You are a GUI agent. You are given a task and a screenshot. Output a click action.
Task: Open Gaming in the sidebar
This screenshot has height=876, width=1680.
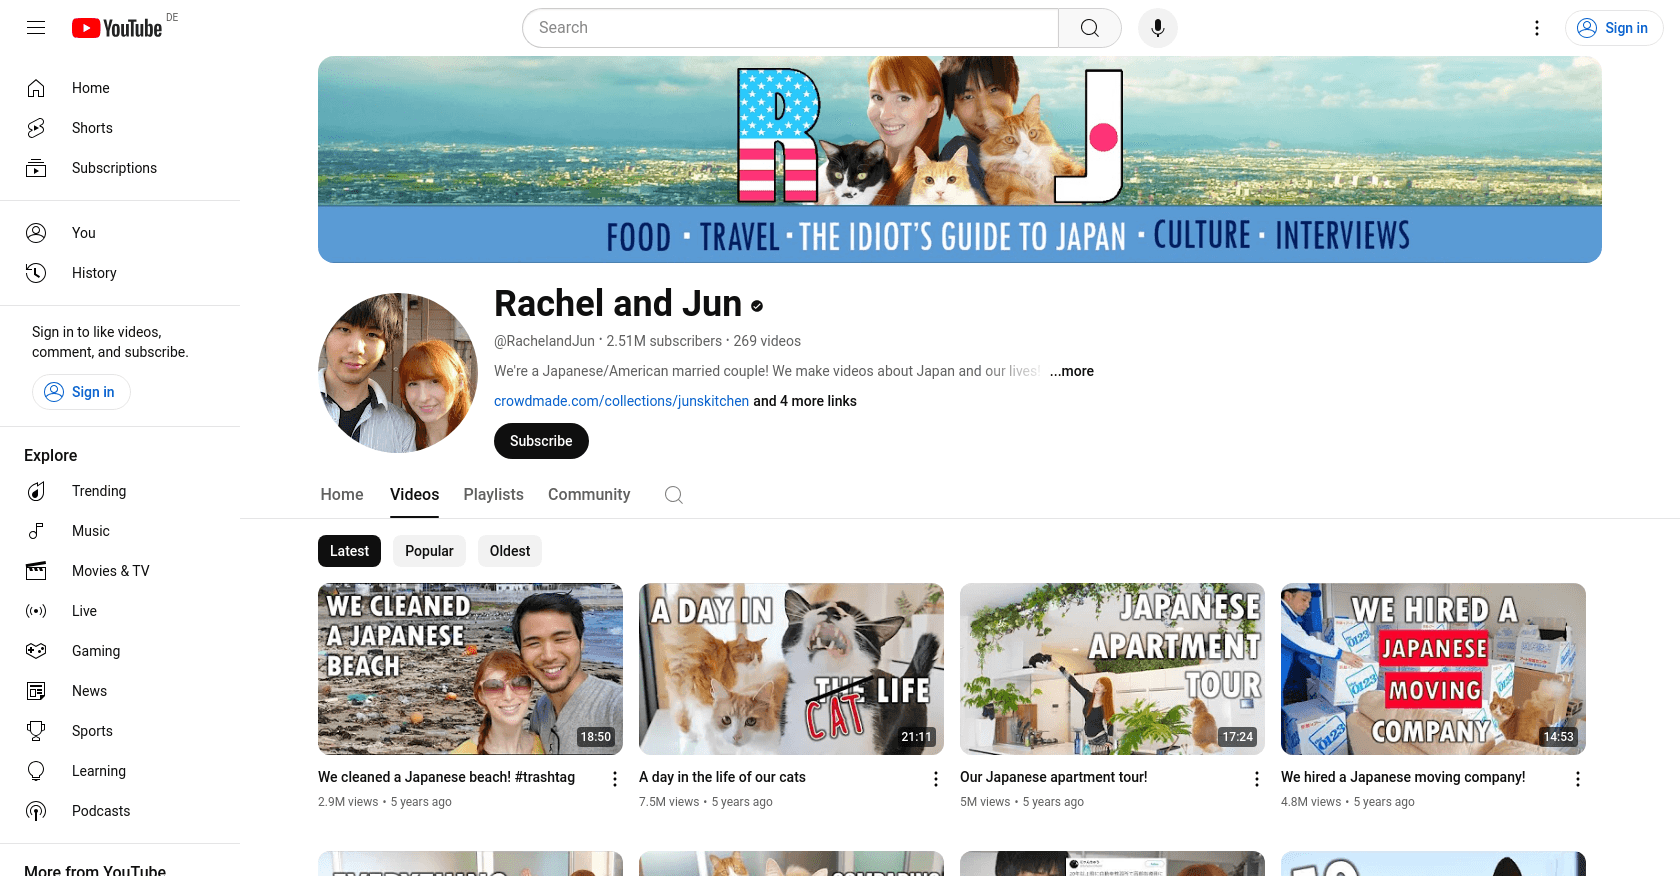(96, 651)
